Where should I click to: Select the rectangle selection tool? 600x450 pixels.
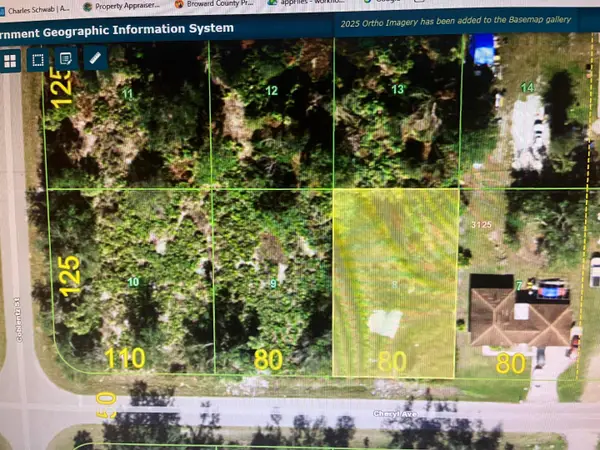[x=38, y=59]
